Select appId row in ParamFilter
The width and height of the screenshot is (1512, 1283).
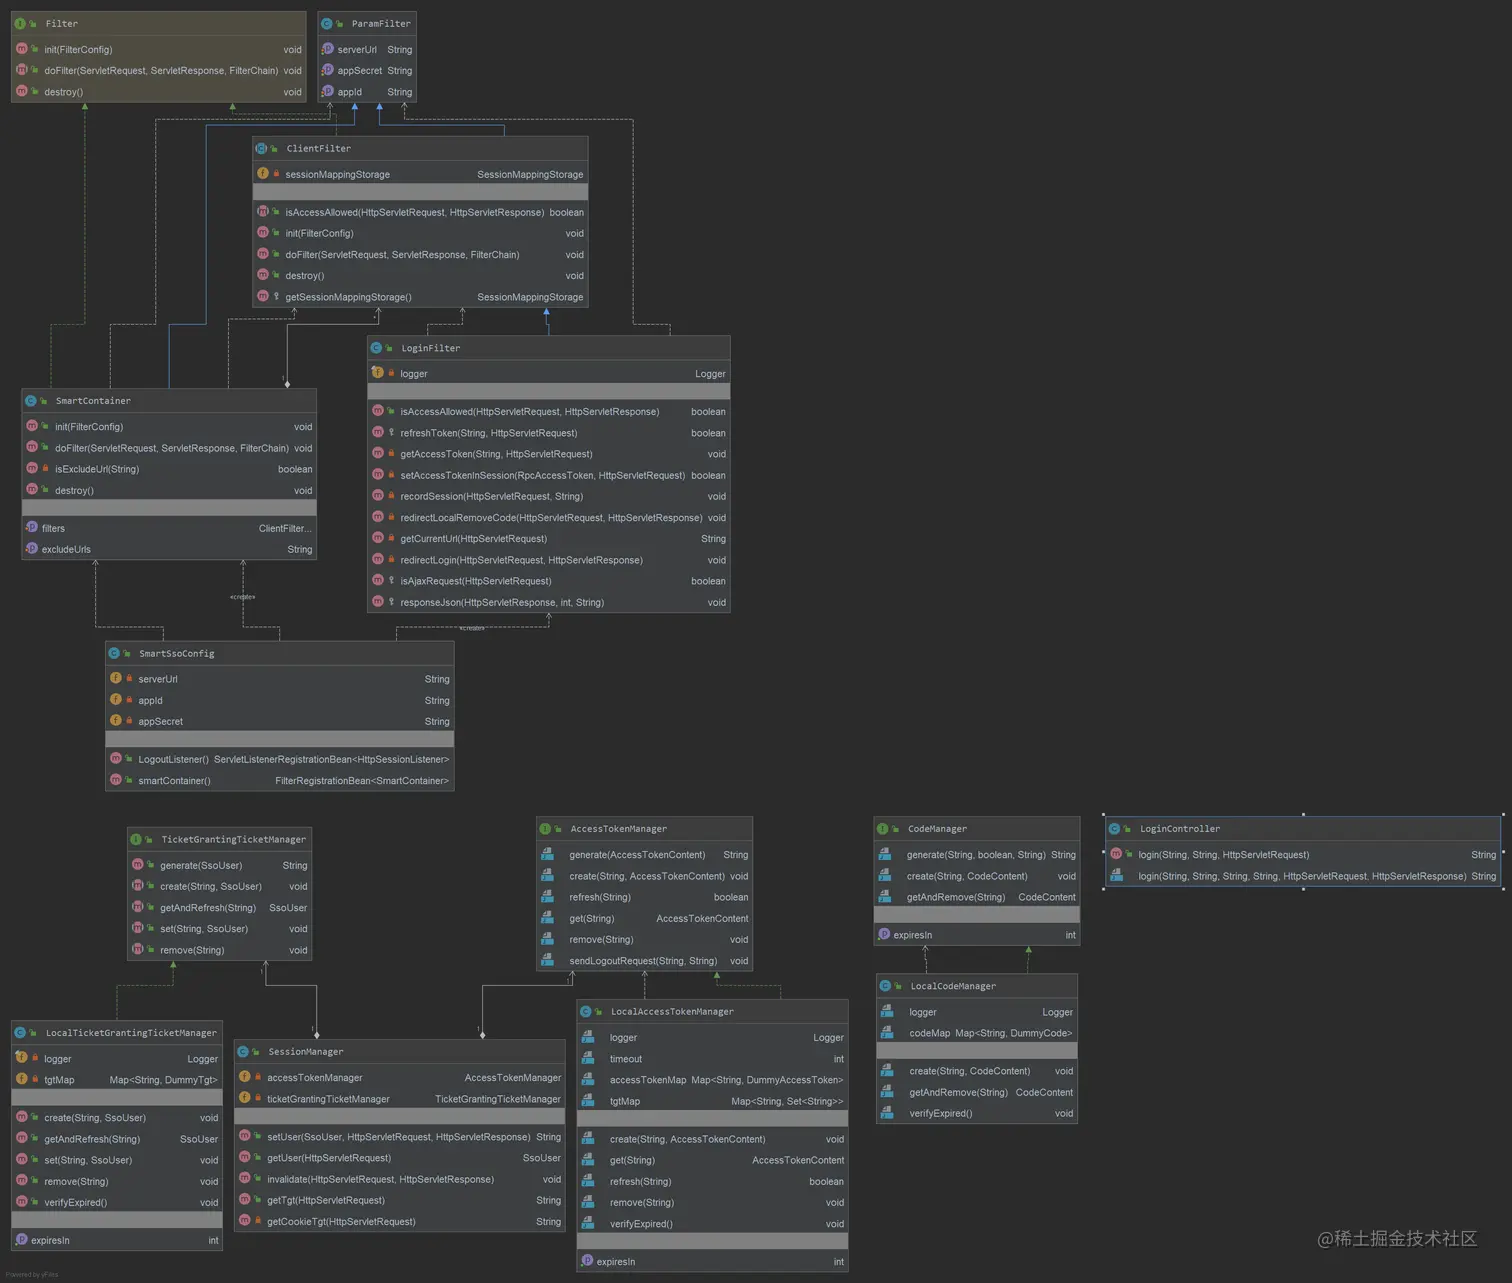coord(367,92)
